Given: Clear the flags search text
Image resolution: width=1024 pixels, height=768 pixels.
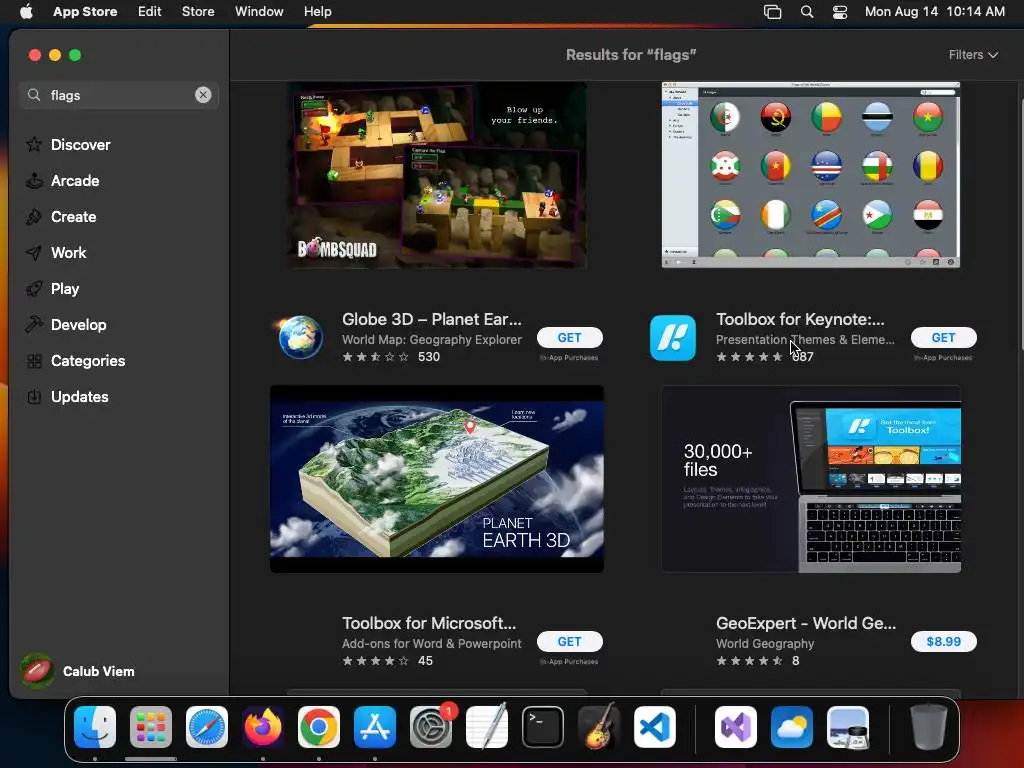Looking at the screenshot, I should (x=203, y=95).
